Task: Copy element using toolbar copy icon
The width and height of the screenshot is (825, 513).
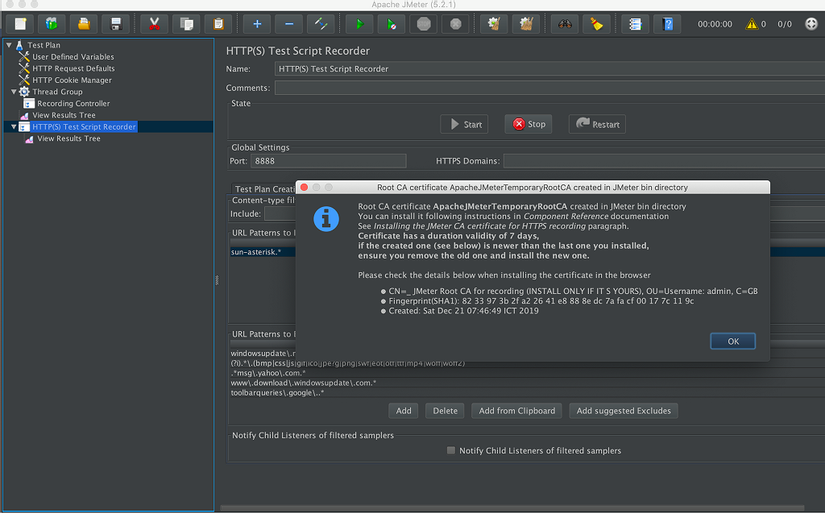Action: point(186,24)
